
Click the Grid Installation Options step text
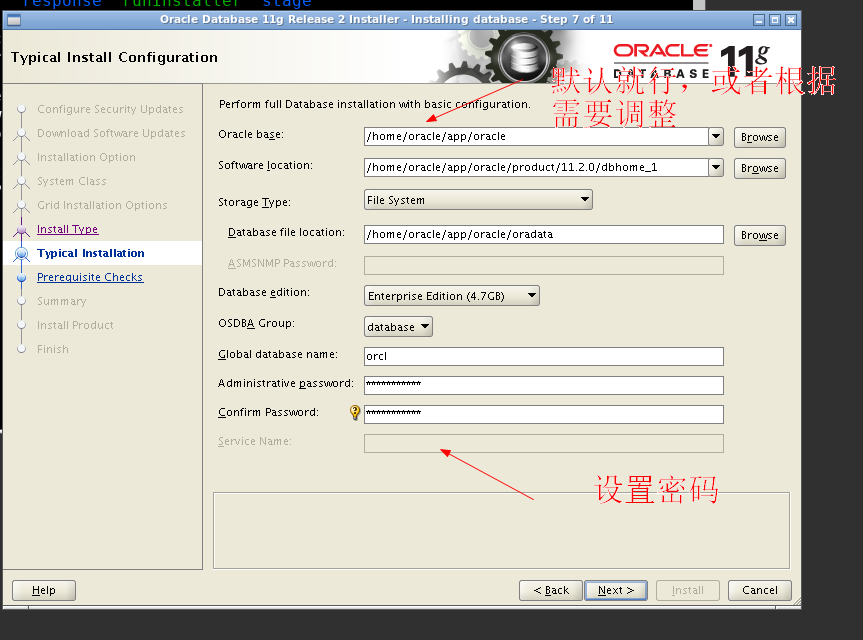(102, 205)
